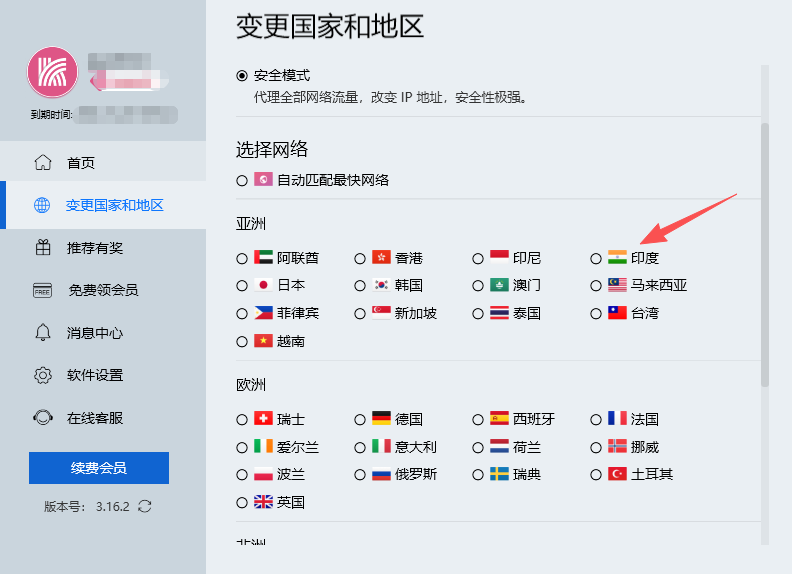Open the 变更国家和地区 menu item

click(x=114, y=206)
